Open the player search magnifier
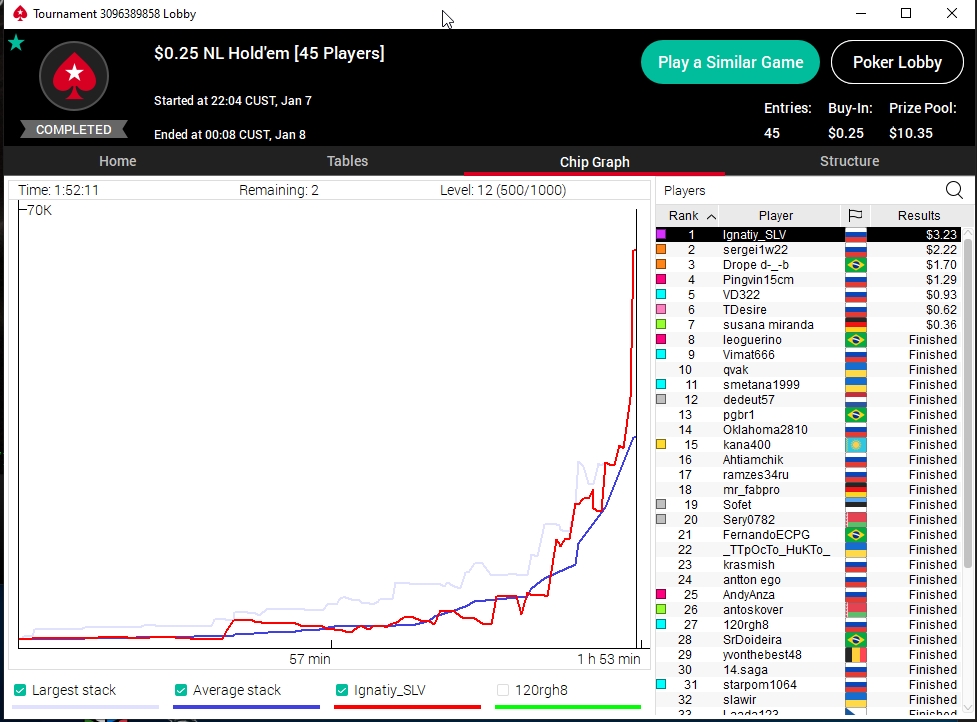Screen dimensions: 977x722 pyautogui.click(x=954, y=190)
